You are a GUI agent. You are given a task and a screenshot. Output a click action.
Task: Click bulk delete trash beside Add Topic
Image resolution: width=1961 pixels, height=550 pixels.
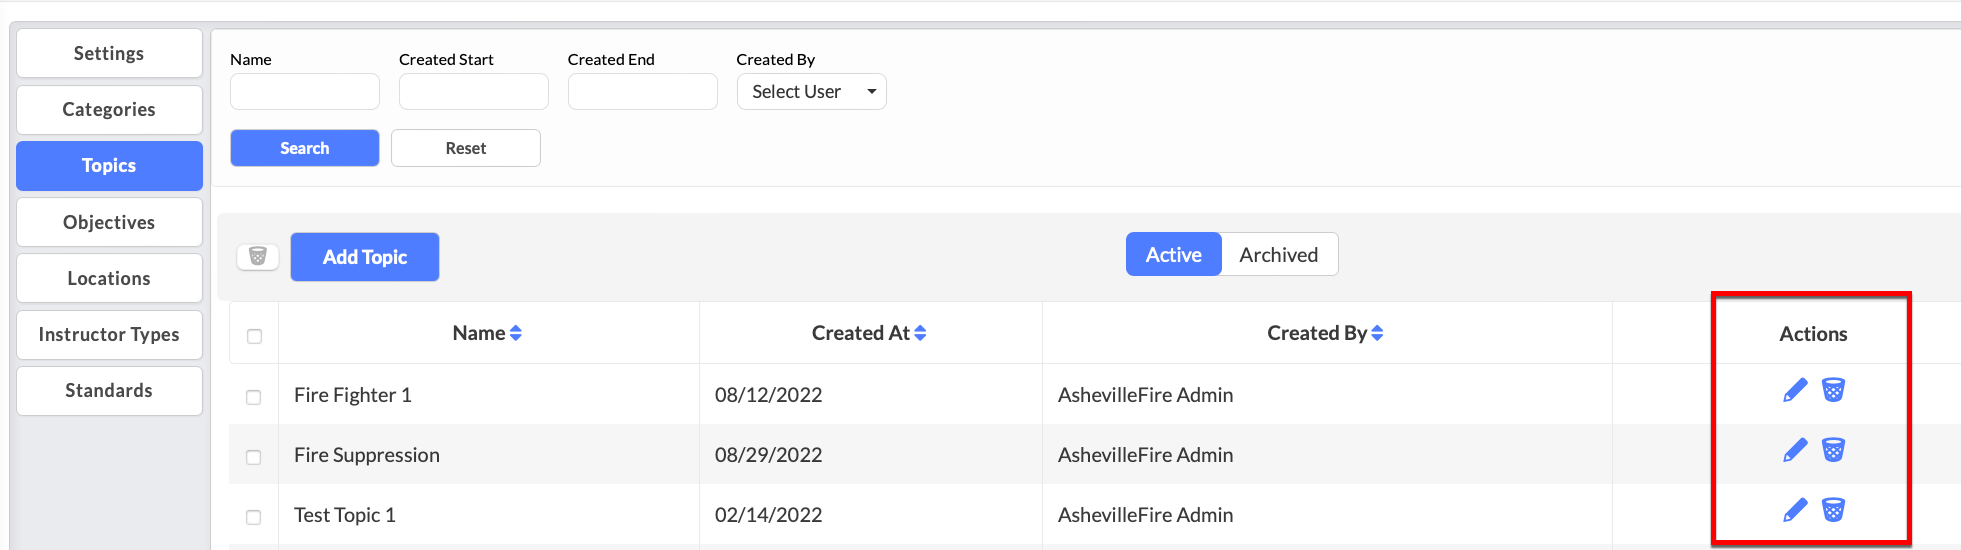click(x=257, y=257)
